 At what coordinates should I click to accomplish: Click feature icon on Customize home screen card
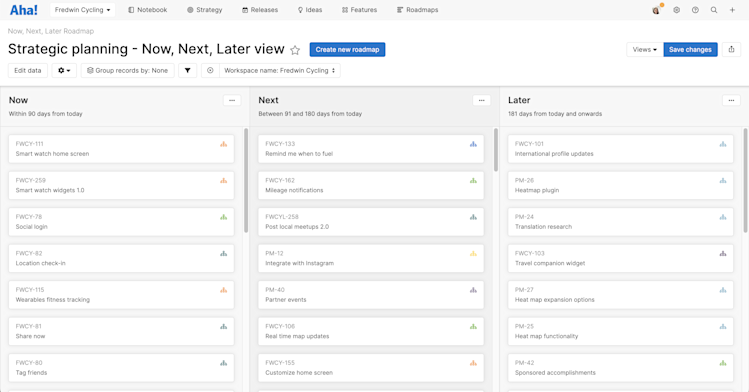tap(473, 363)
